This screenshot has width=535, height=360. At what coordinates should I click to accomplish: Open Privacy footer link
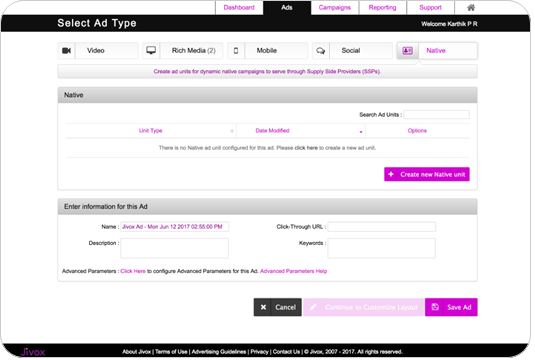259,352
